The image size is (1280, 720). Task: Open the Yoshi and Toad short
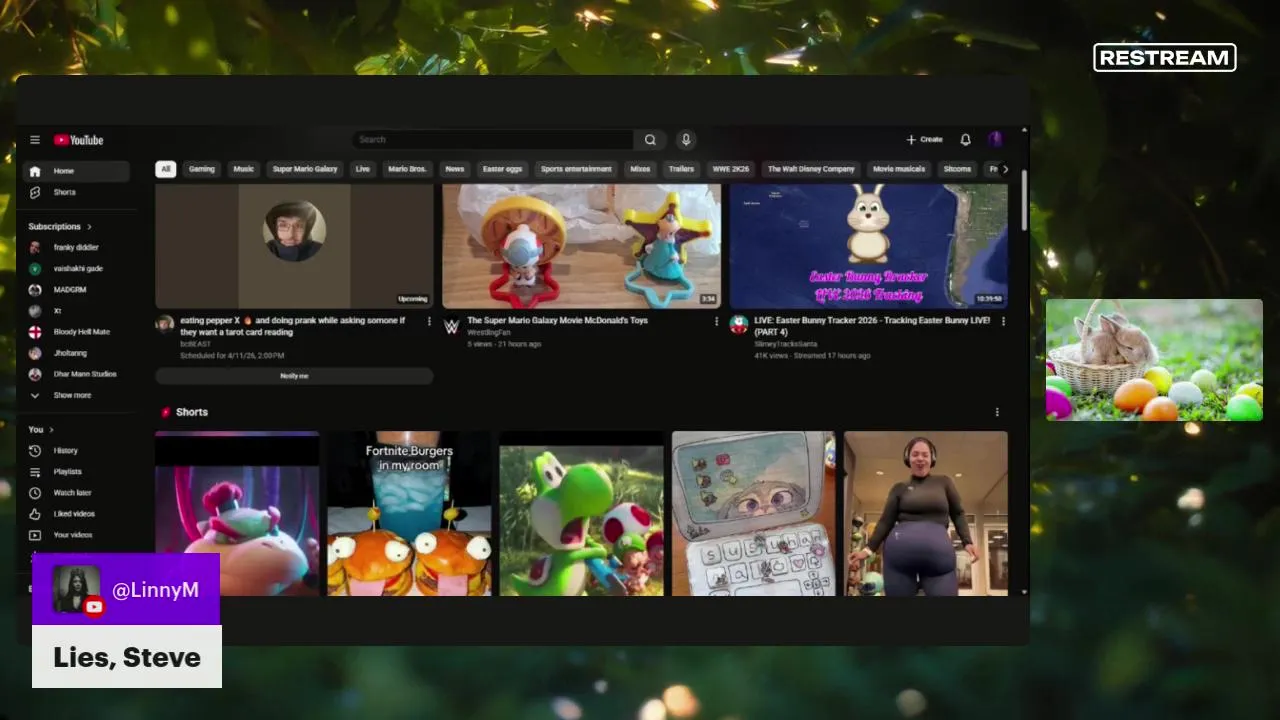(x=581, y=514)
